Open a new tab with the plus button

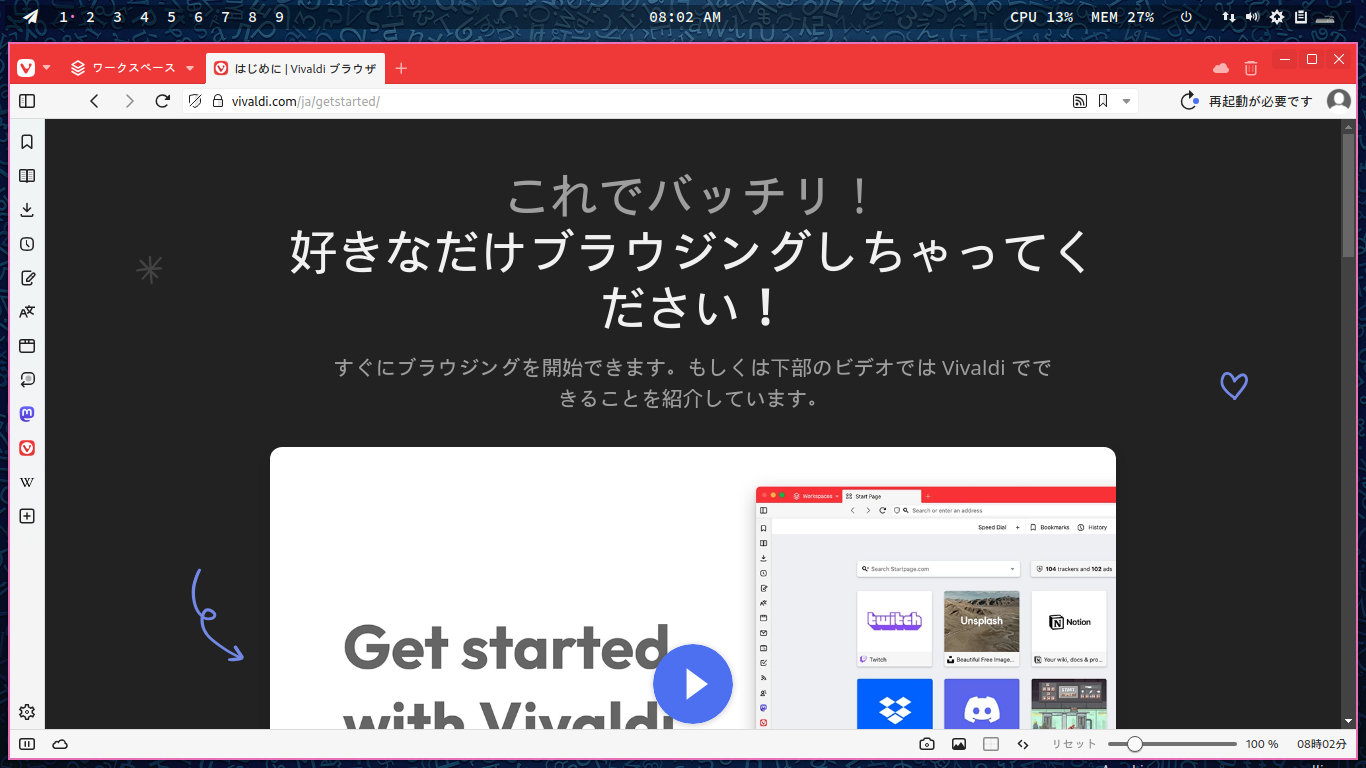(x=401, y=68)
